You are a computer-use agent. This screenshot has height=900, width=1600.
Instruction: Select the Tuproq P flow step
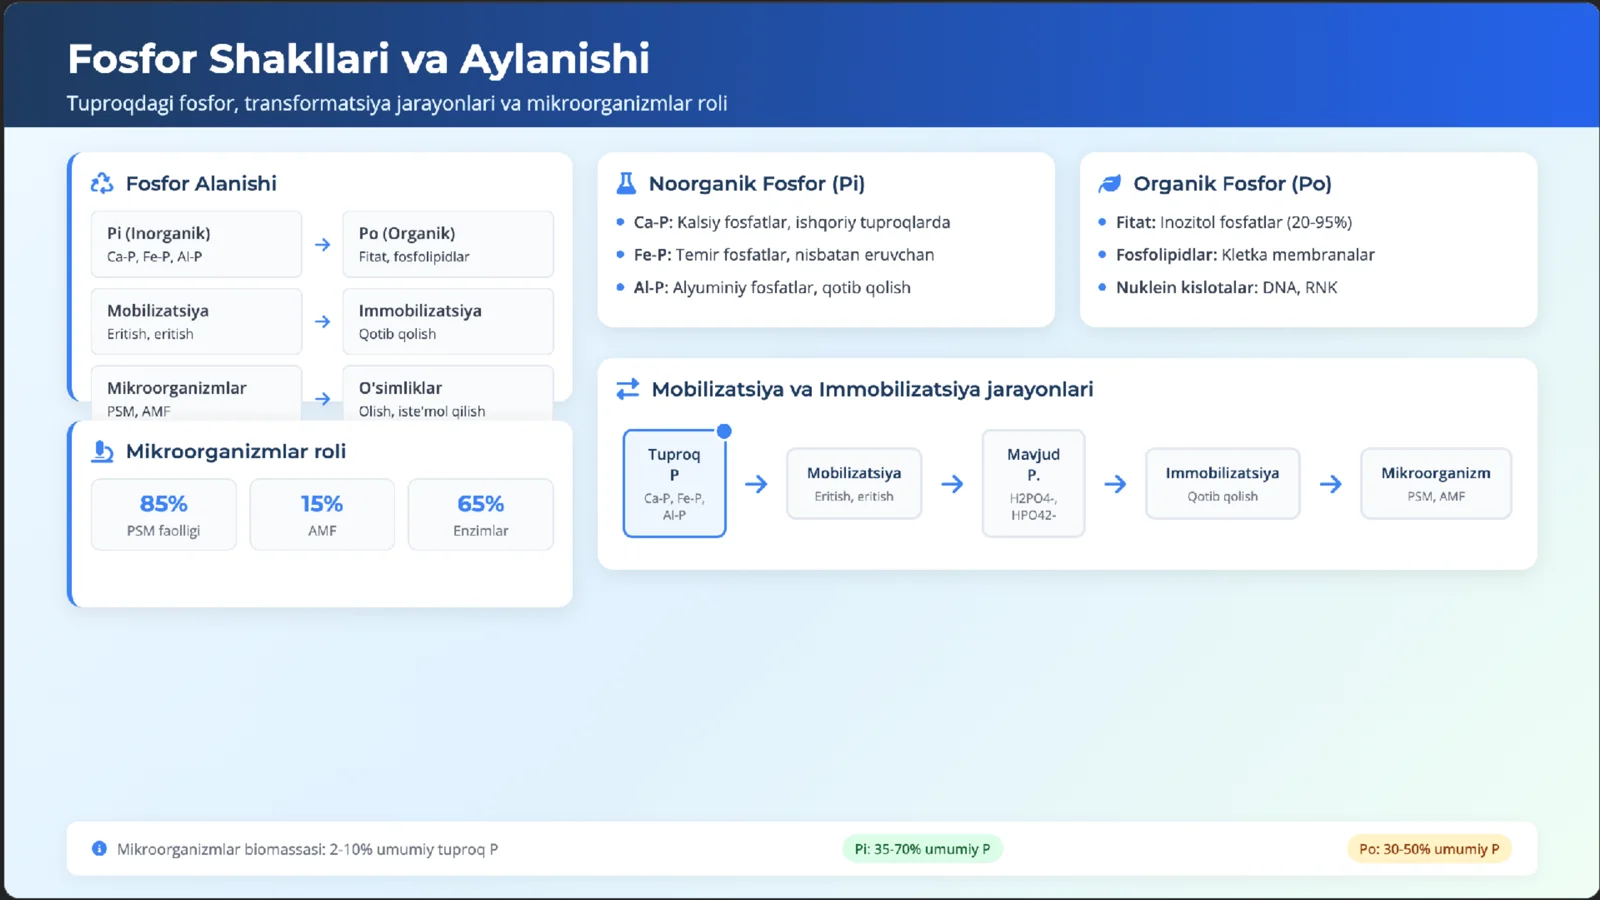click(674, 484)
